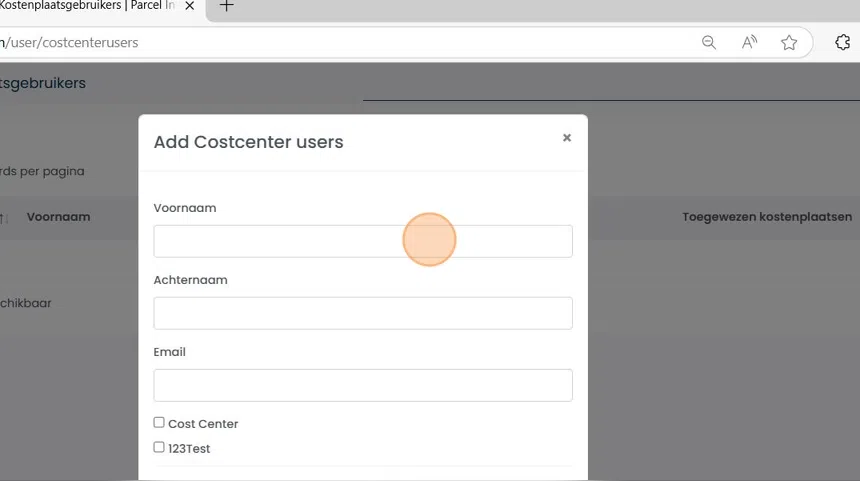
Task: Focus the Voornaam input field
Action: [362, 241]
